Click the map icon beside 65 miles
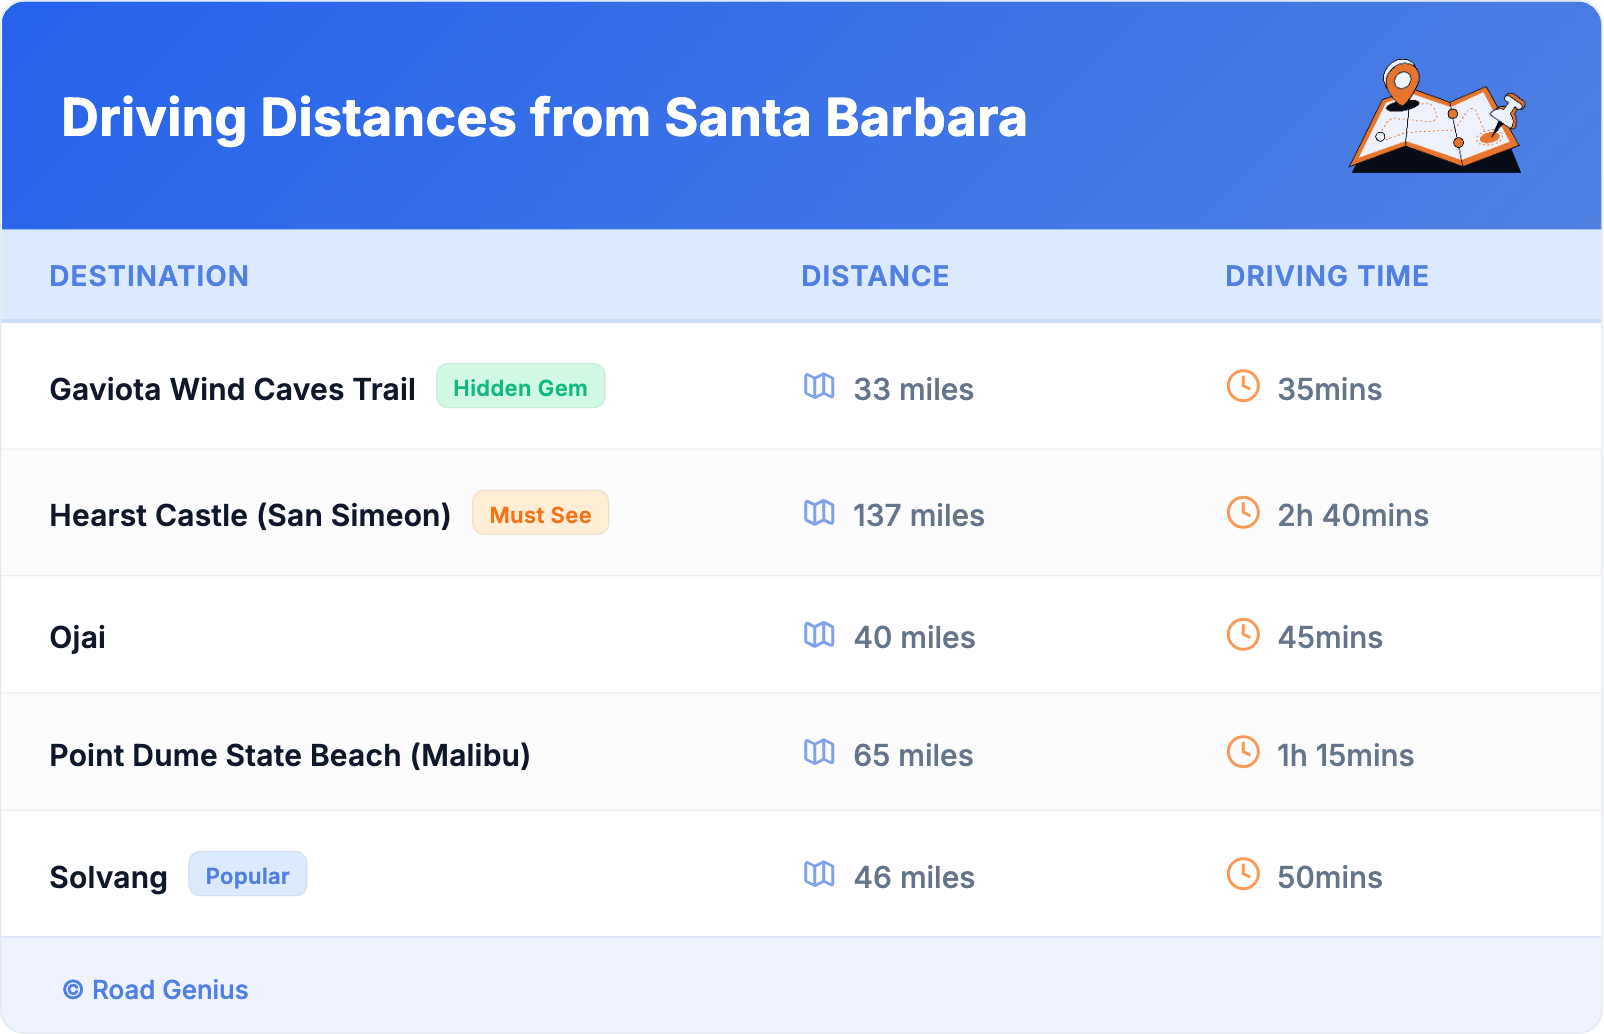This screenshot has width=1604, height=1034. coord(819,752)
